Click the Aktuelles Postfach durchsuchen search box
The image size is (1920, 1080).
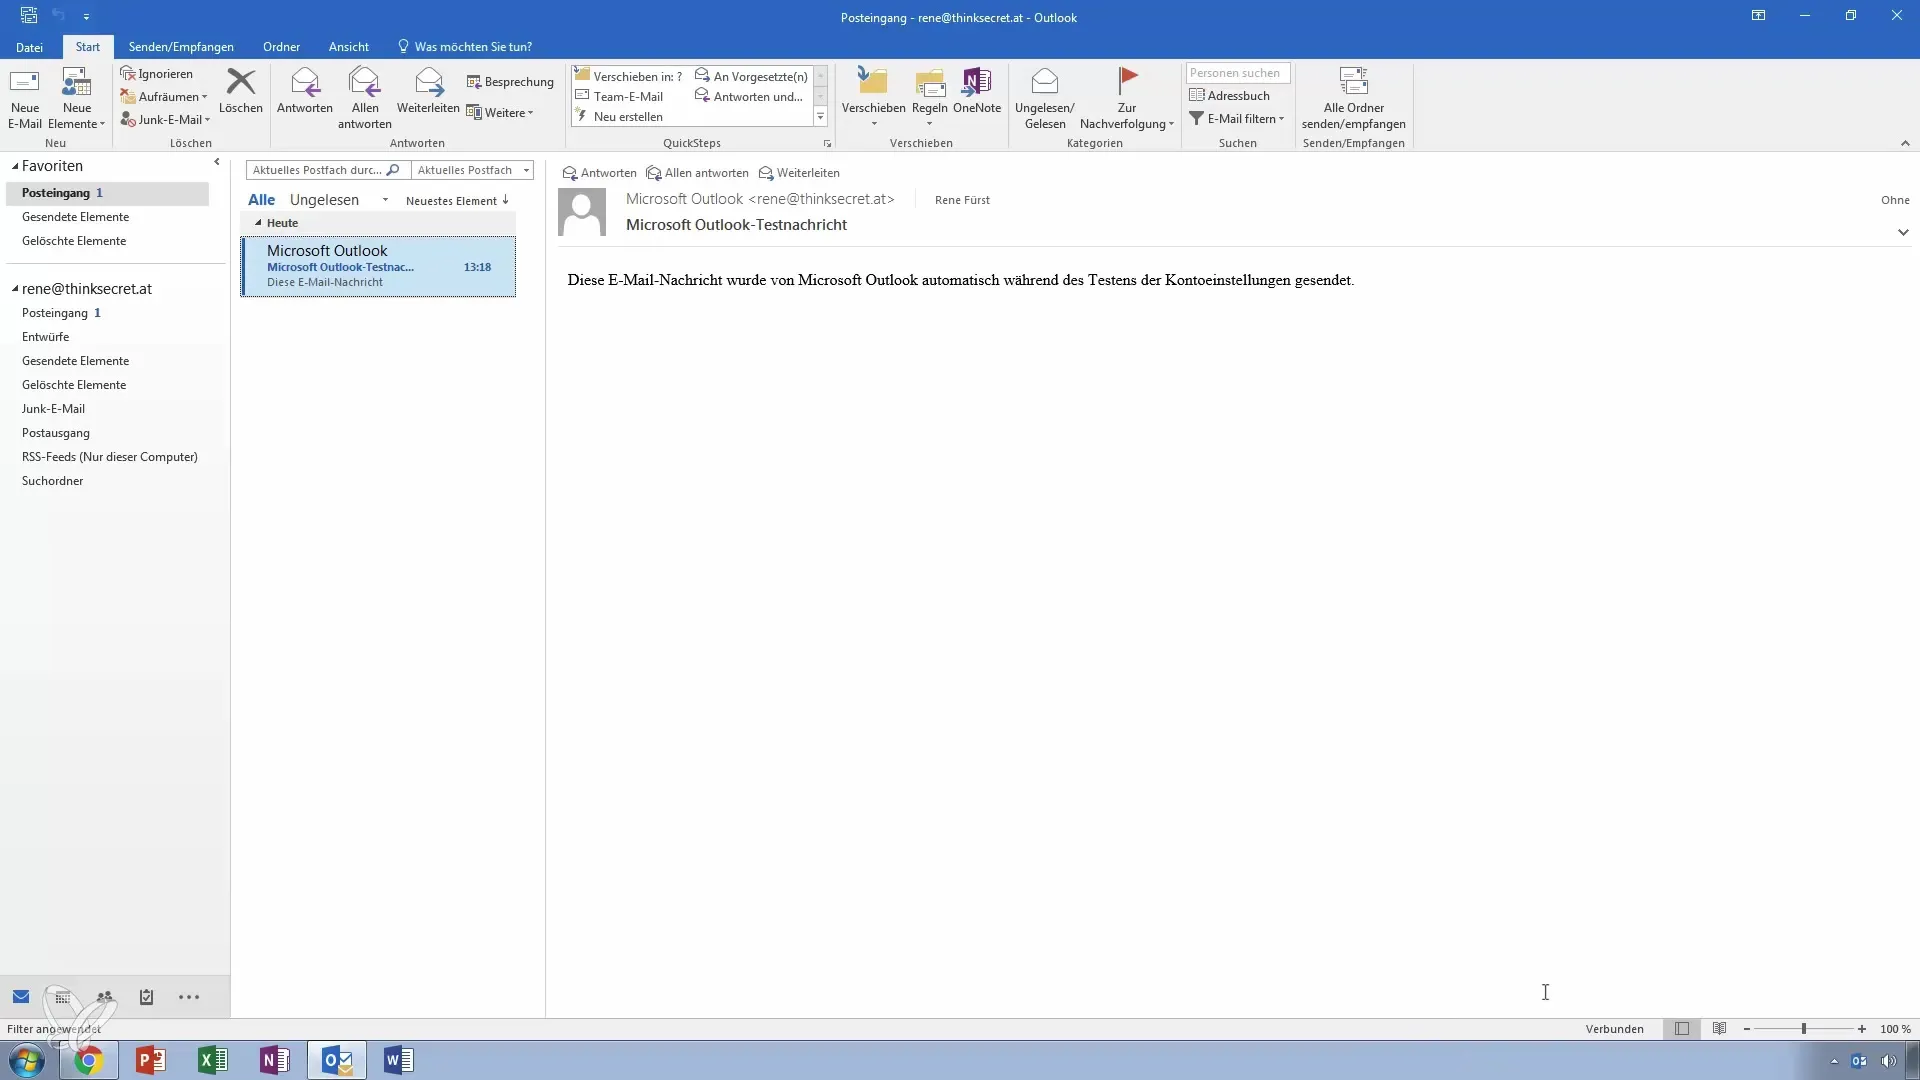point(327,170)
